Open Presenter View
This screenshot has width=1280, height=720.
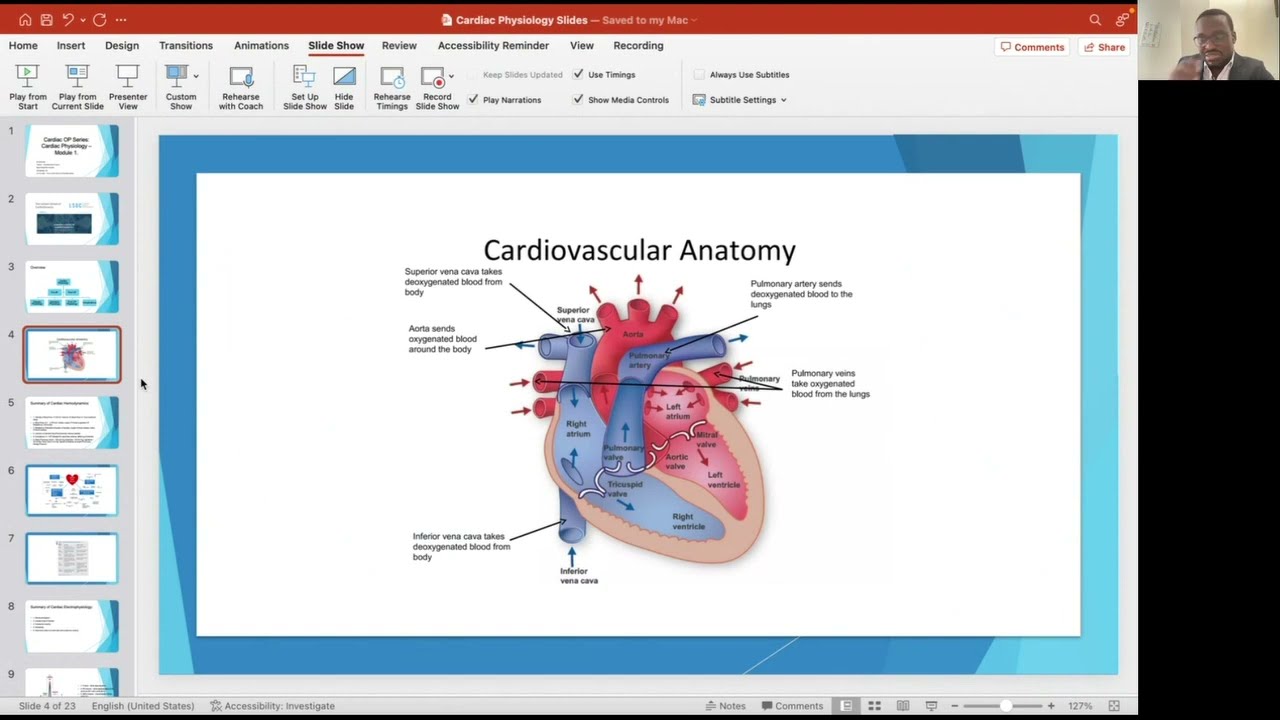[x=128, y=76]
